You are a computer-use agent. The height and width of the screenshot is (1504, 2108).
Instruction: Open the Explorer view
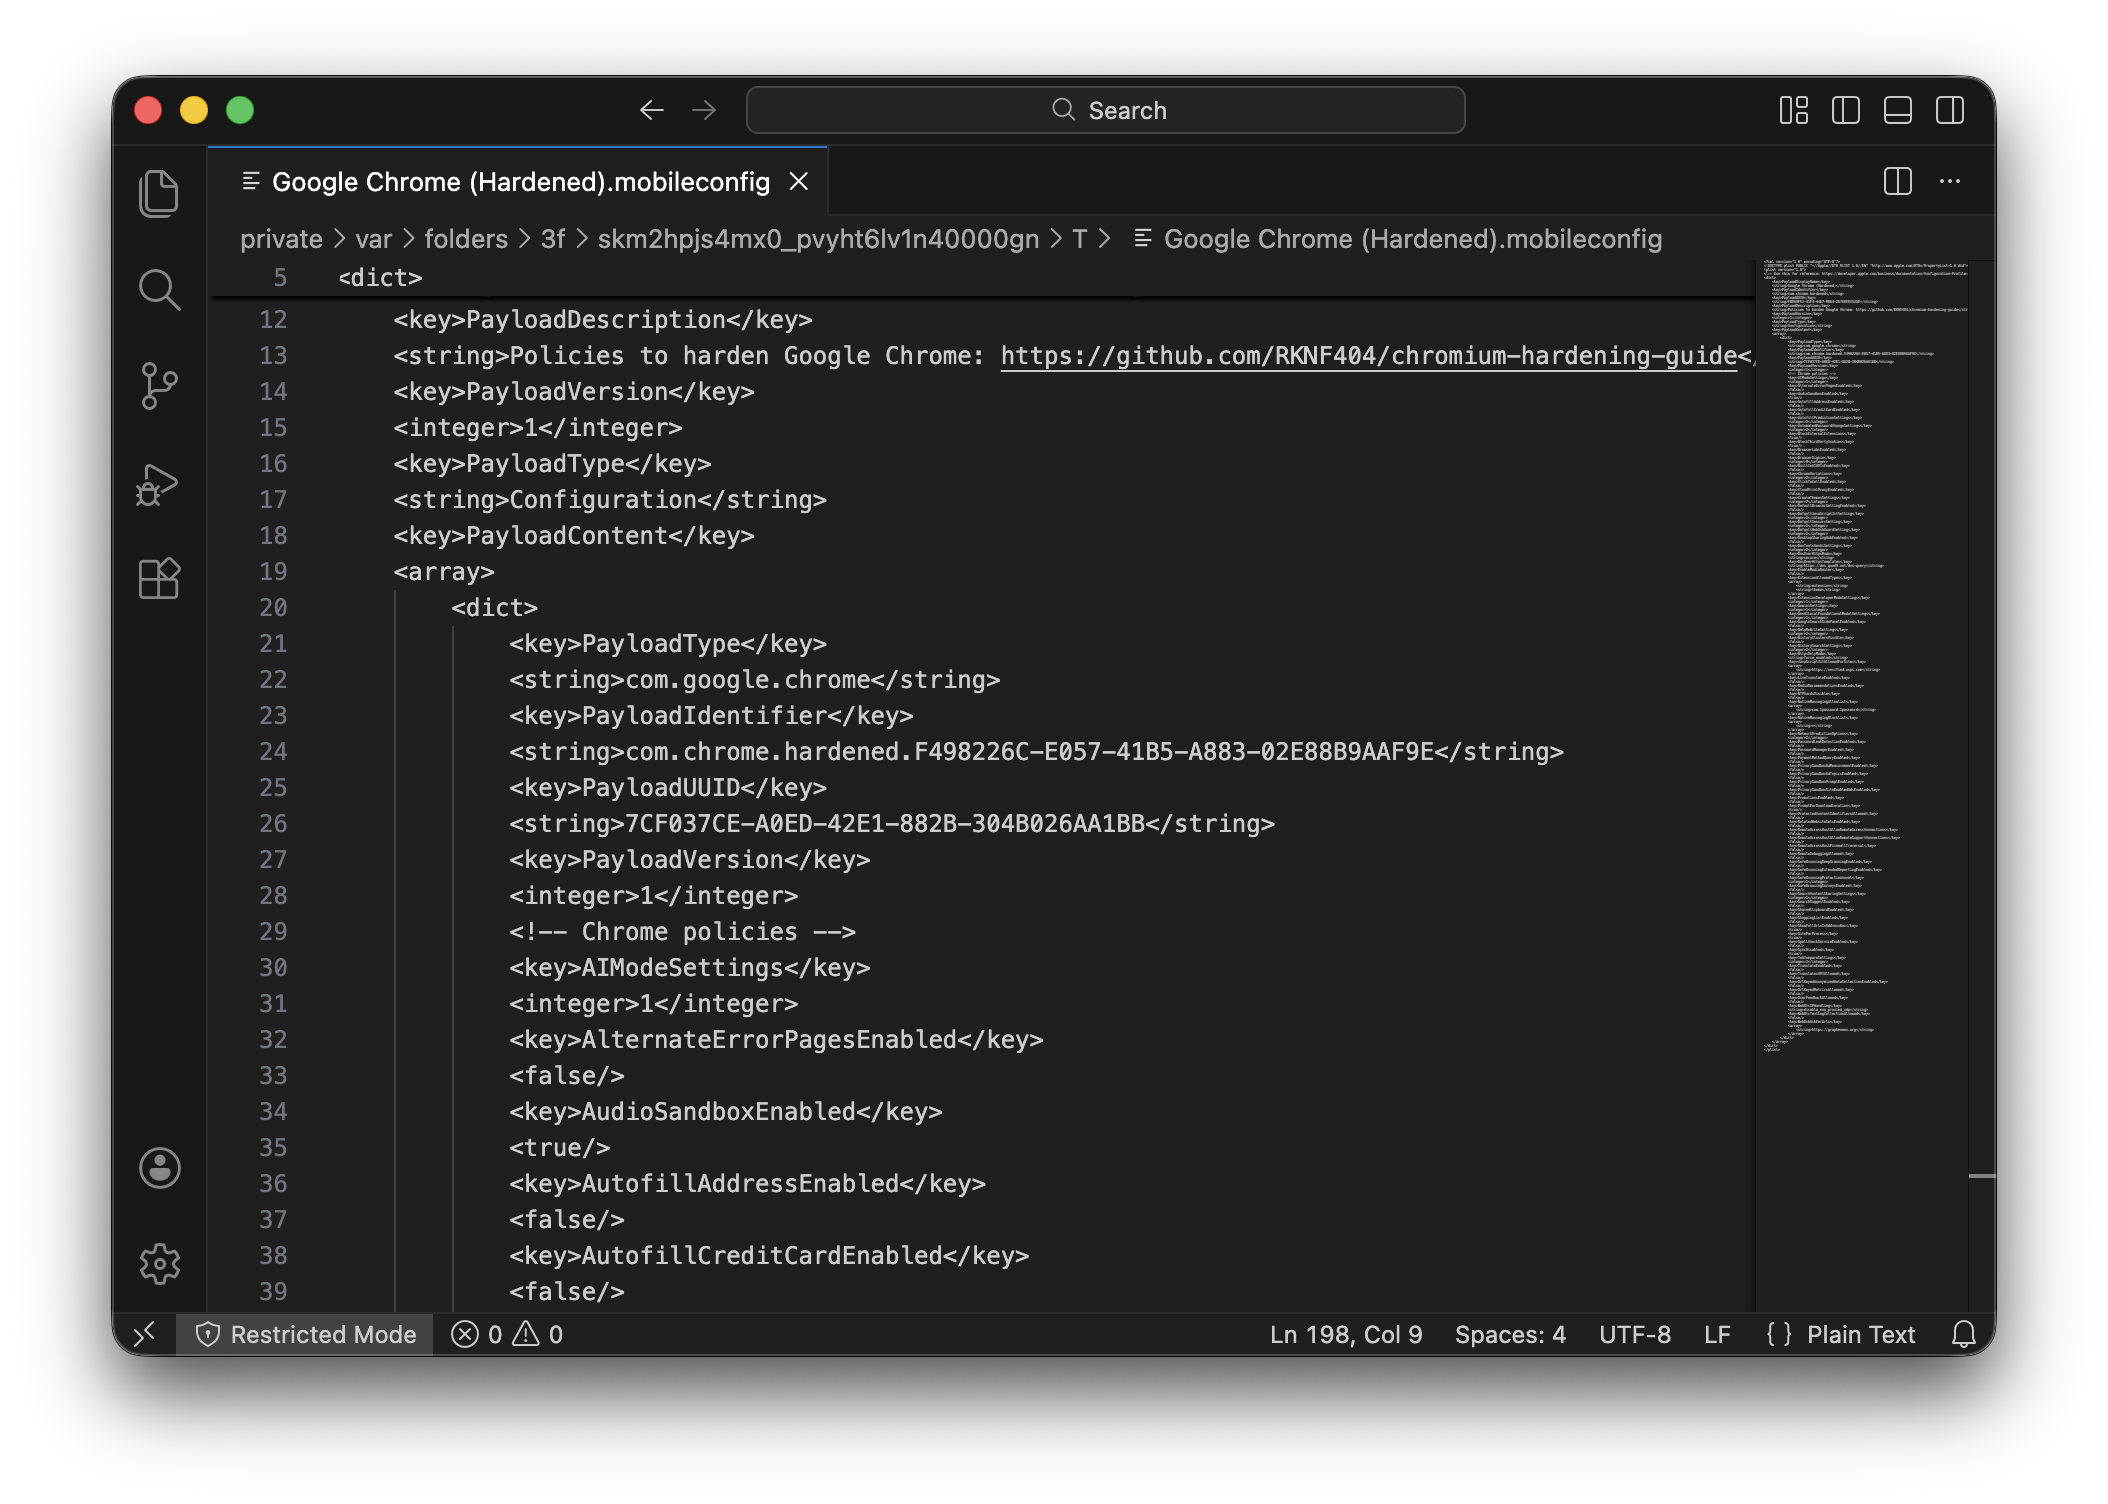click(x=159, y=194)
